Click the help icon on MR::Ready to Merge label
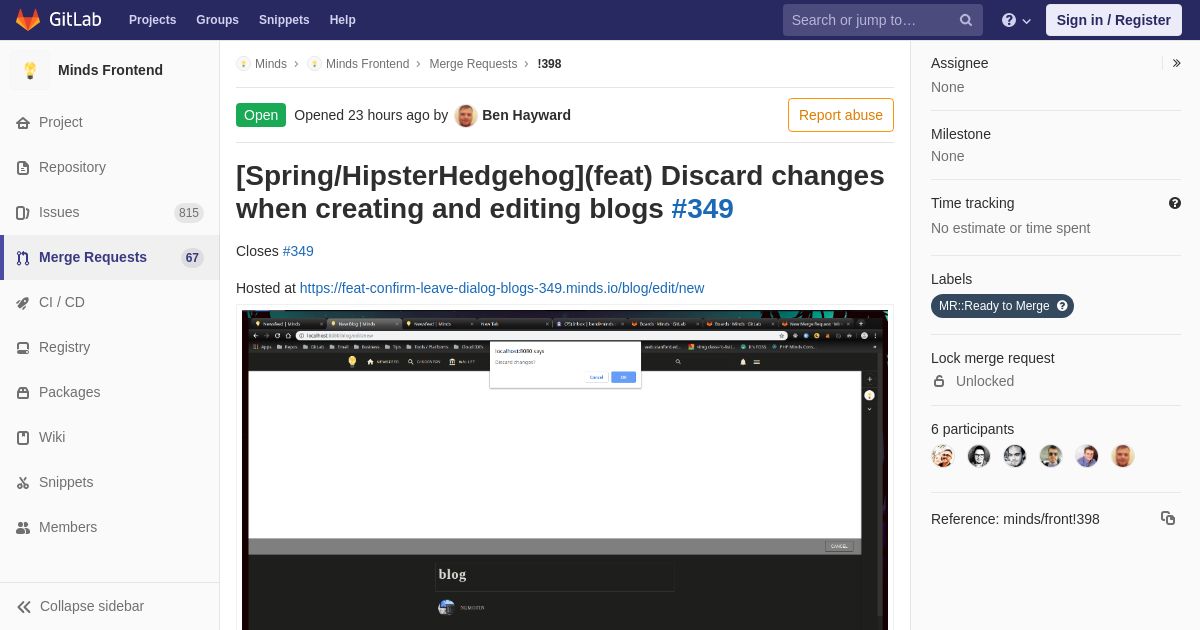Viewport: 1200px width, 630px height. click(x=1062, y=306)
